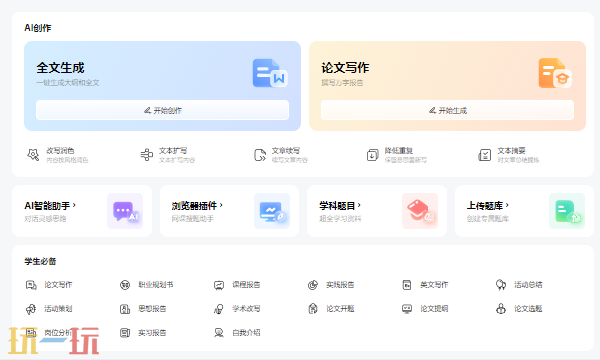Select the 课程报告 icon
This screenshot has width=600, height=360.
coord(219,285)
